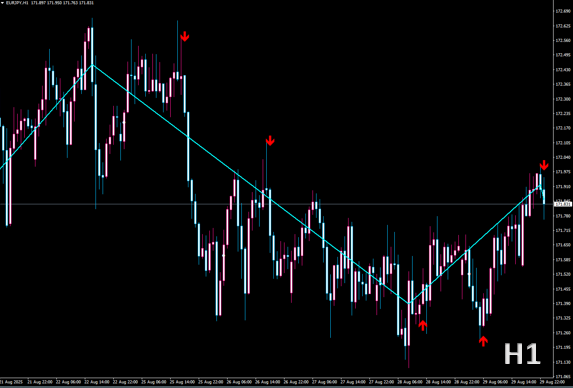
Task: Click the 171.390 price scale label
Action: pos(563,304)
